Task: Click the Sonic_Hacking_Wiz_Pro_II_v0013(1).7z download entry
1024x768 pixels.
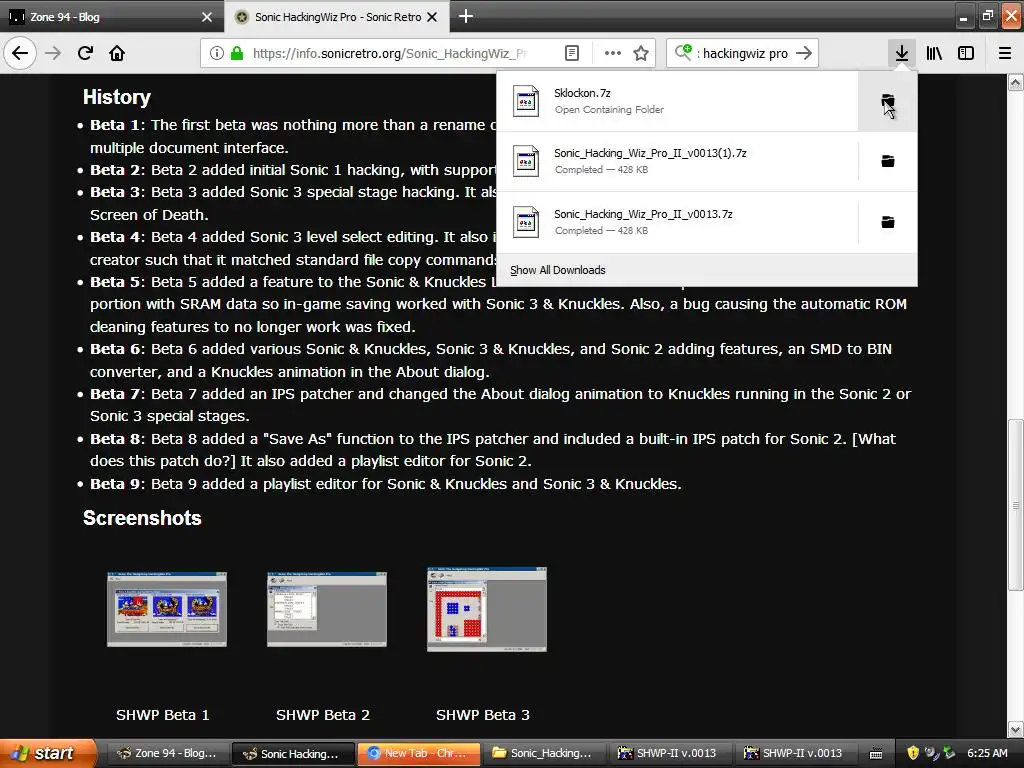Action: (677, 161)
